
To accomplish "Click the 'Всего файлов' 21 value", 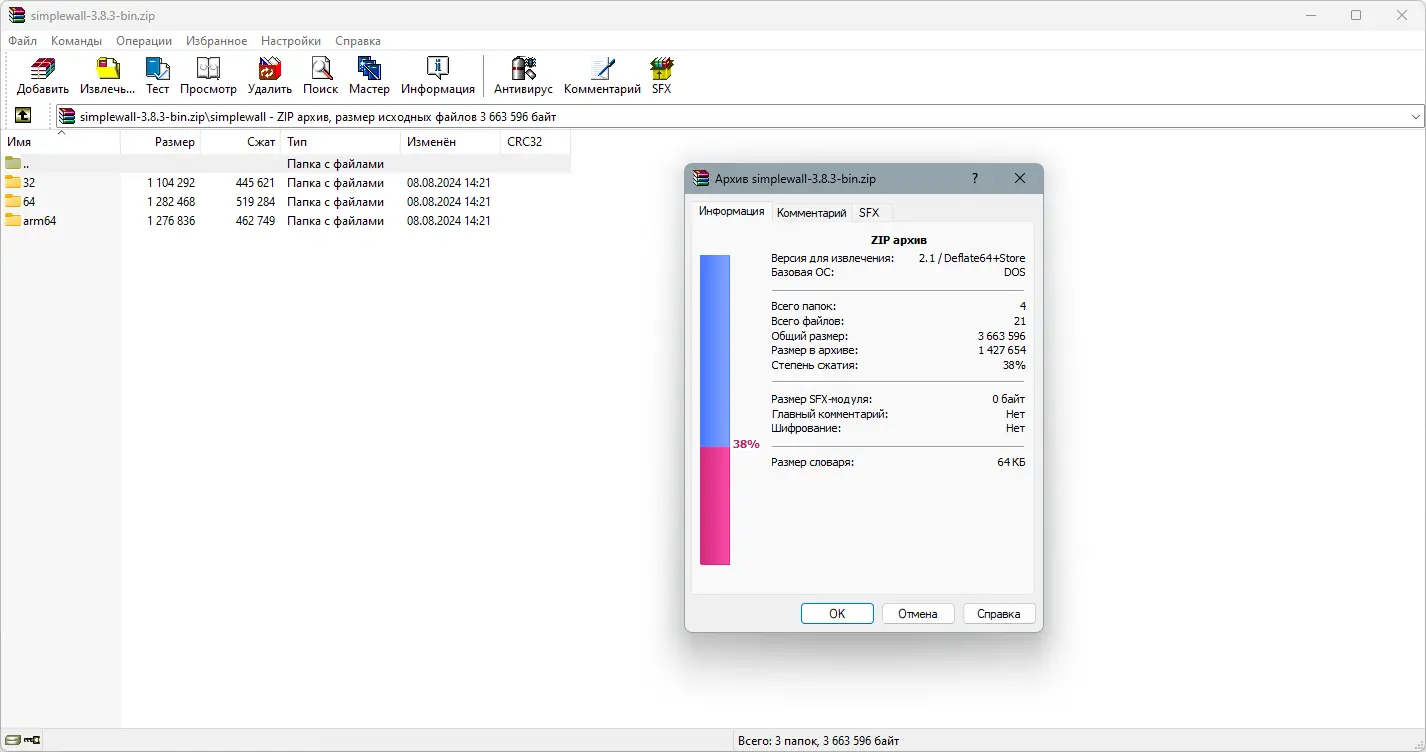I will point(1019,321).
